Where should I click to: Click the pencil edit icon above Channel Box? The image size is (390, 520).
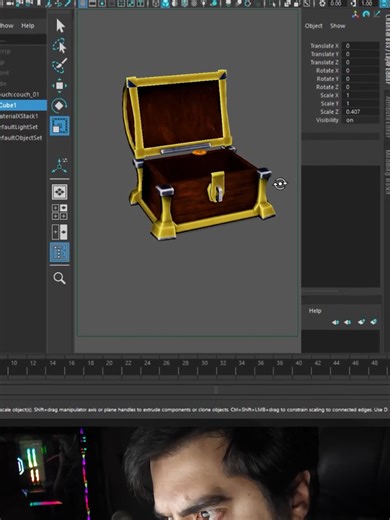coord(377,14)
